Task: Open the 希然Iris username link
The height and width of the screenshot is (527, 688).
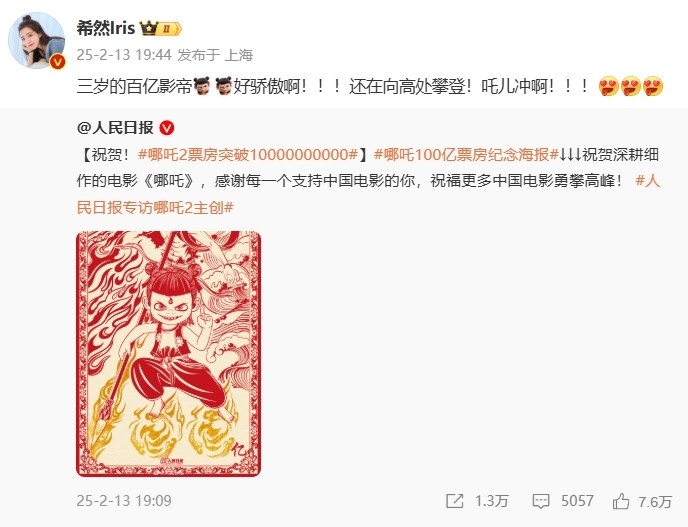Action: coord(106,29)
